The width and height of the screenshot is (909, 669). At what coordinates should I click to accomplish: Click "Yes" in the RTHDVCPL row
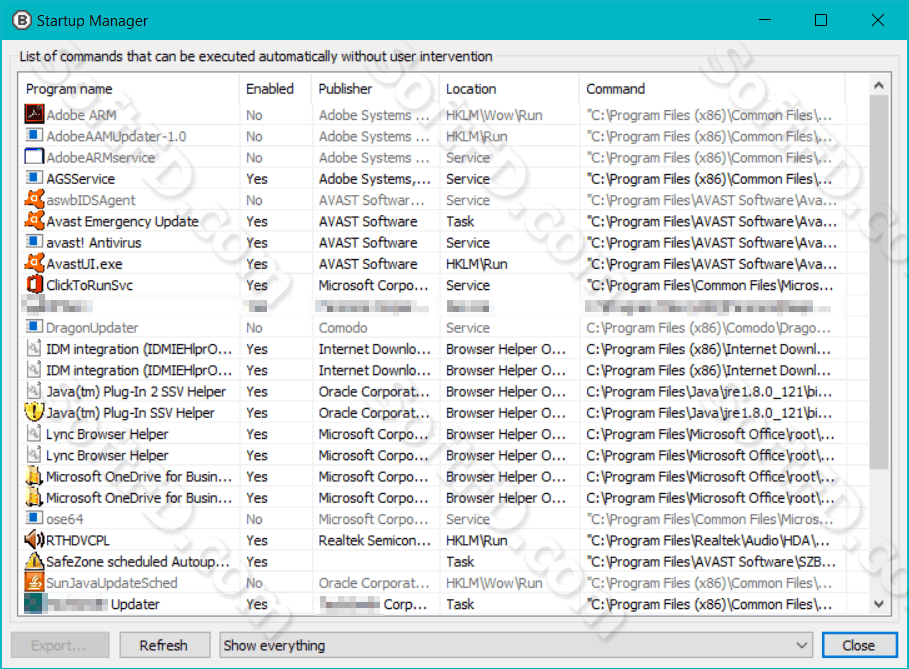coord(257,540)
